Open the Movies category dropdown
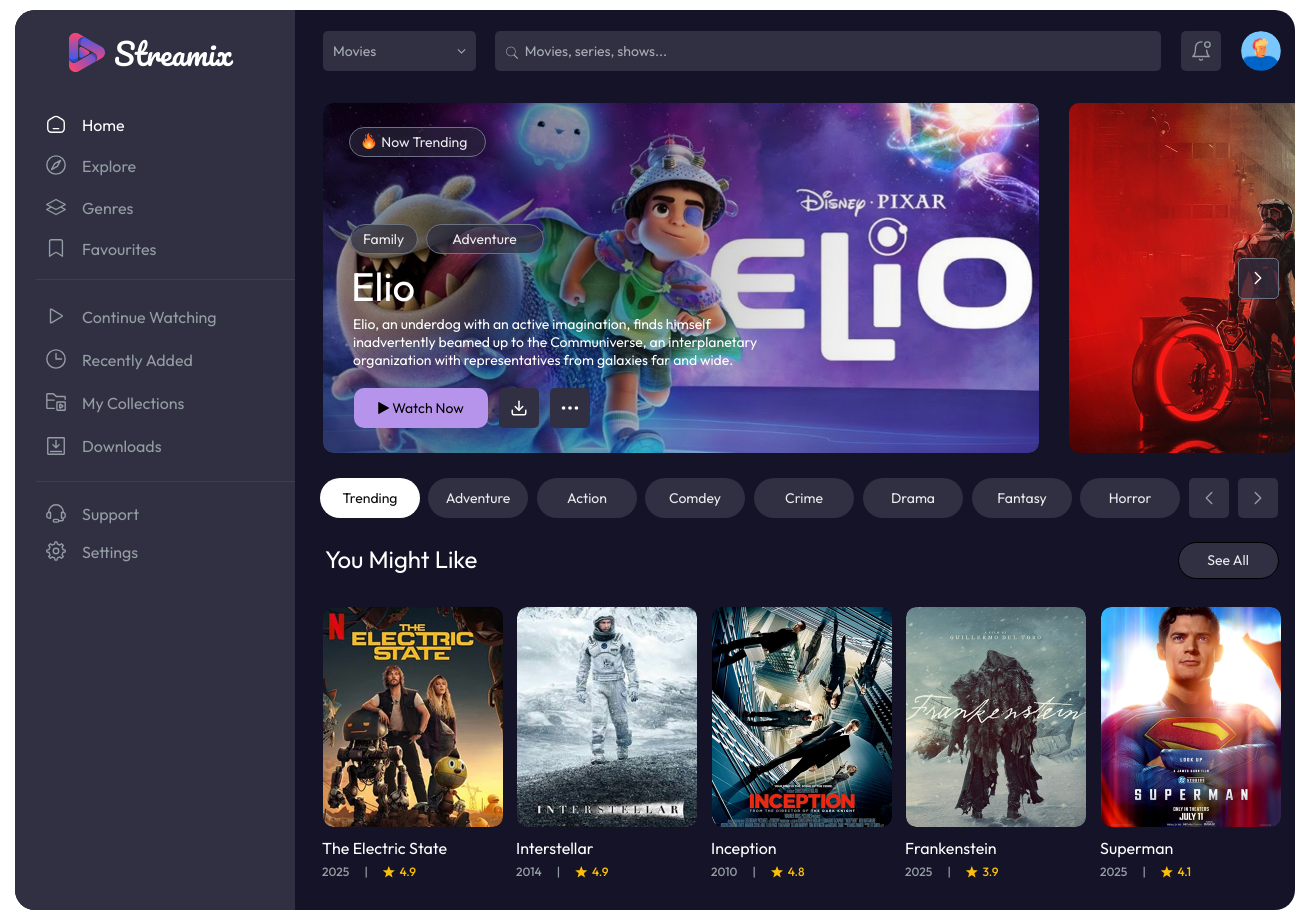The width and height of the screenshot is (1310, 920). pyautogui.click(x=399, y=50)
